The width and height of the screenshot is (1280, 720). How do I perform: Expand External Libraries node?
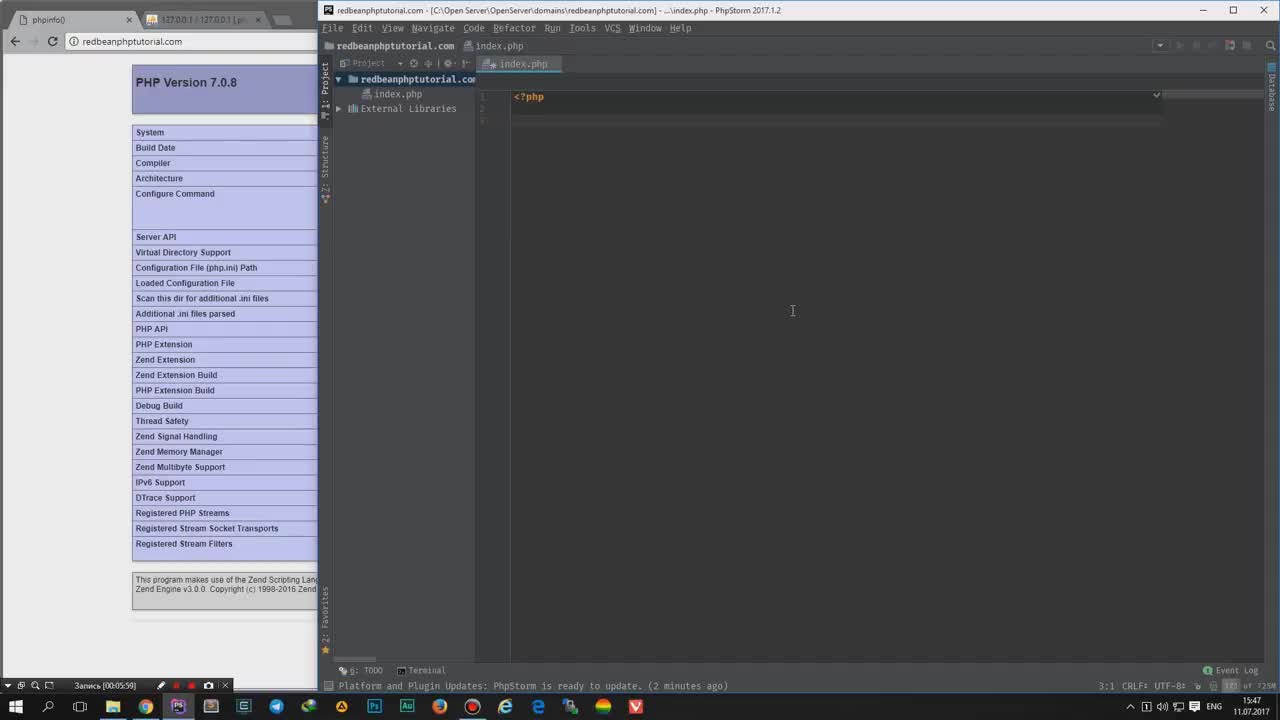click(339, 109)
